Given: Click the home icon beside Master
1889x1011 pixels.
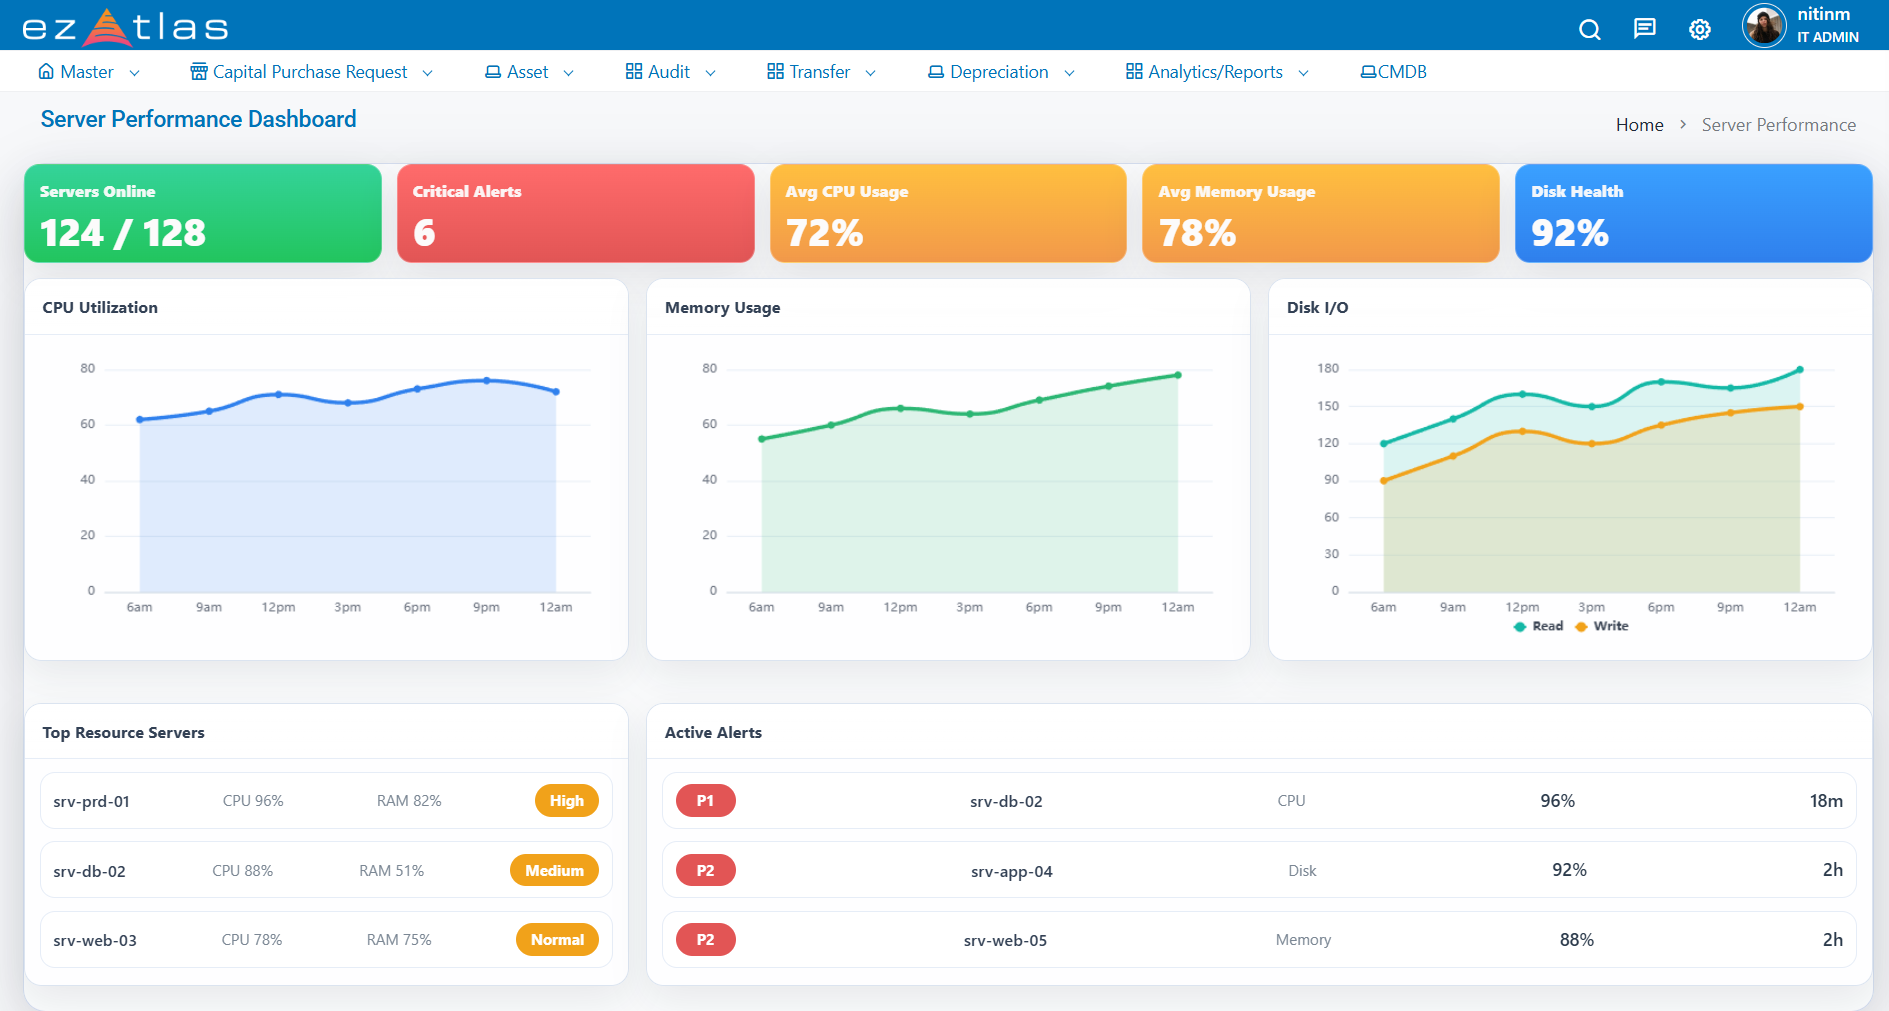Looking at the screenshot, I should [46, 72].
